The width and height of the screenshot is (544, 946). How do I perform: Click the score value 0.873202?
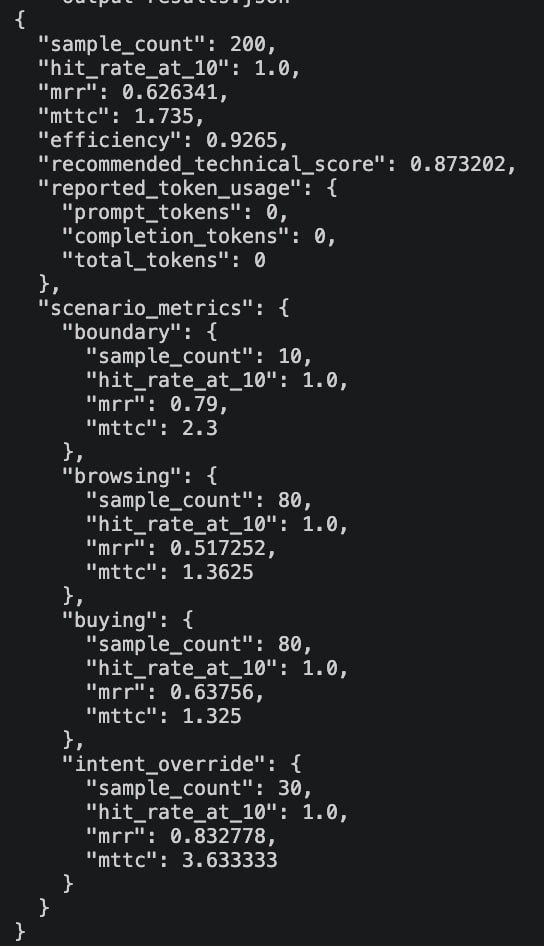tap(458, 164)
